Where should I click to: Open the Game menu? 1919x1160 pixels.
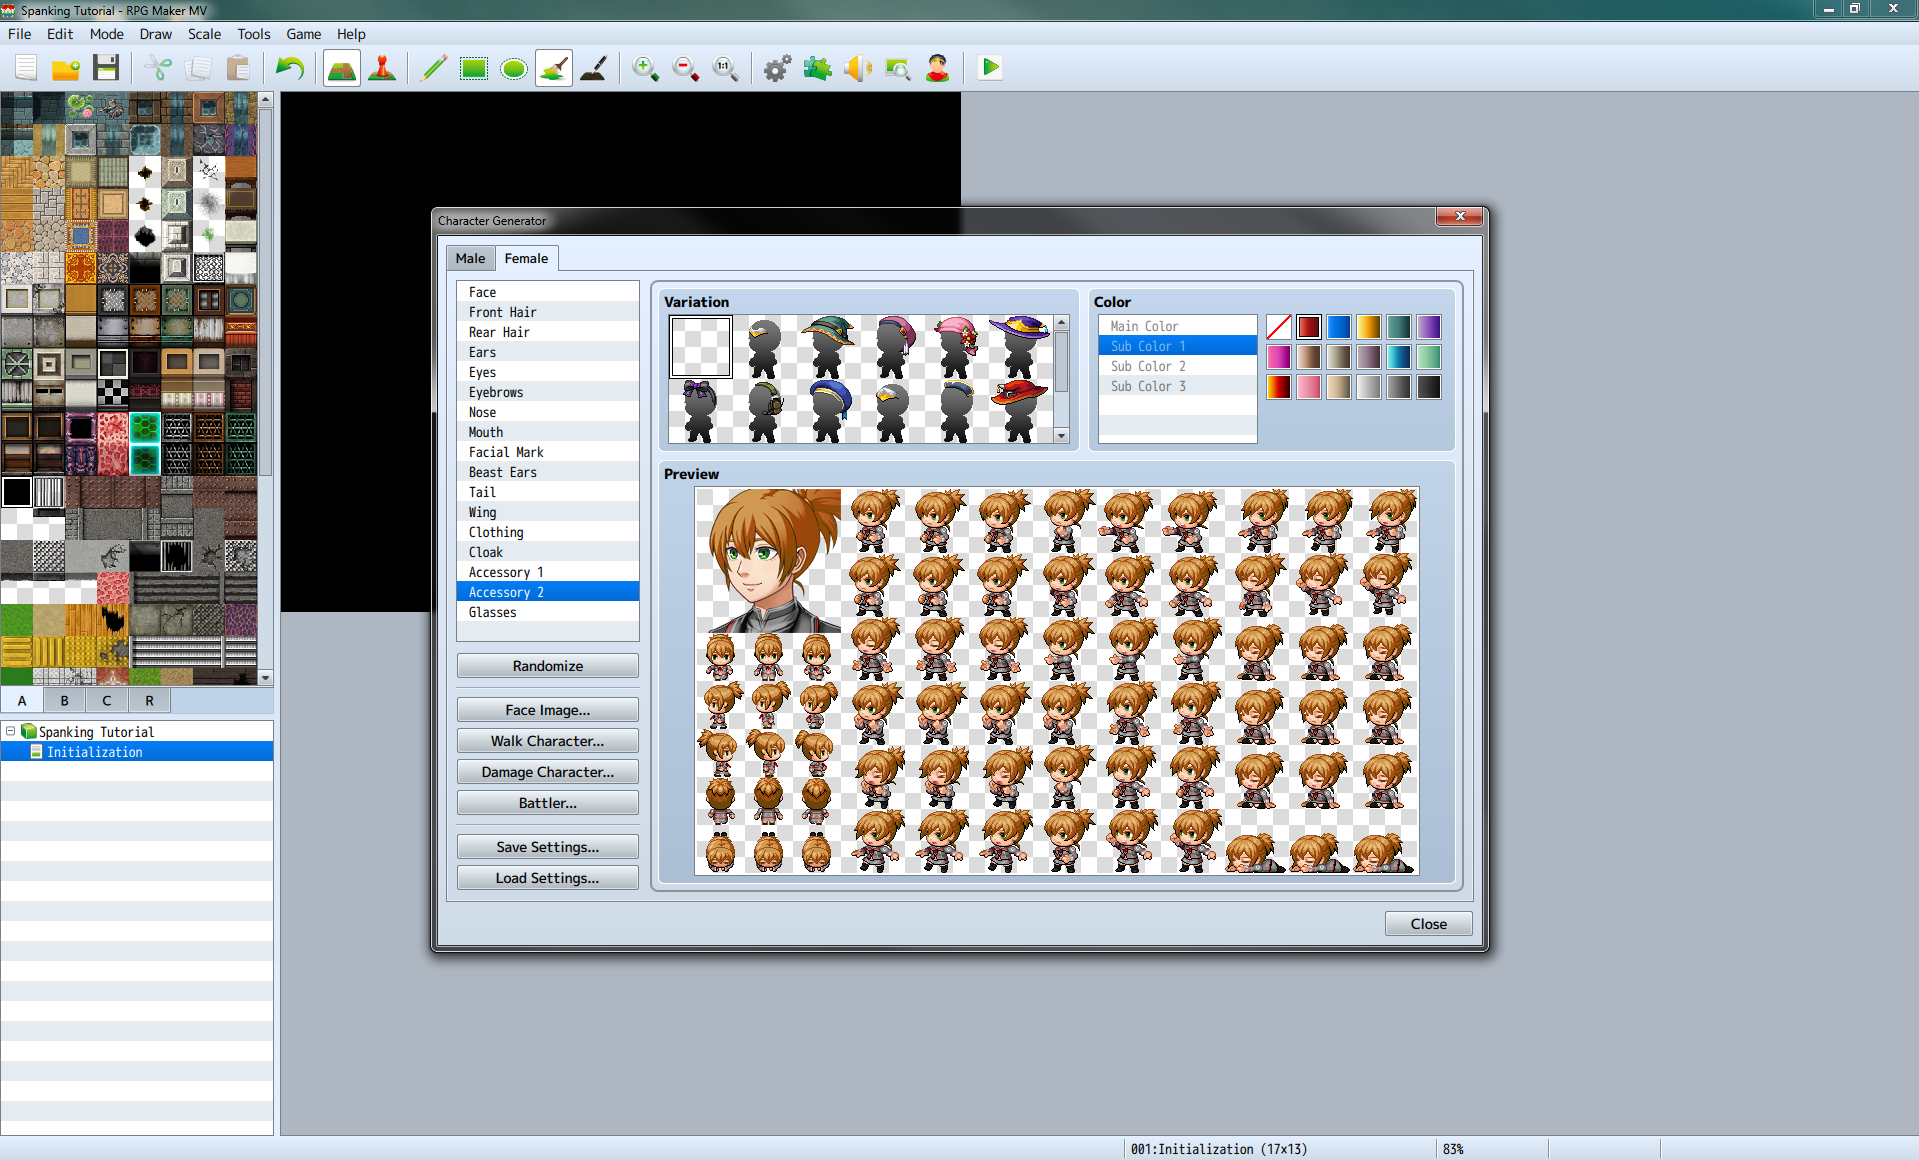[x=304, y=34]
